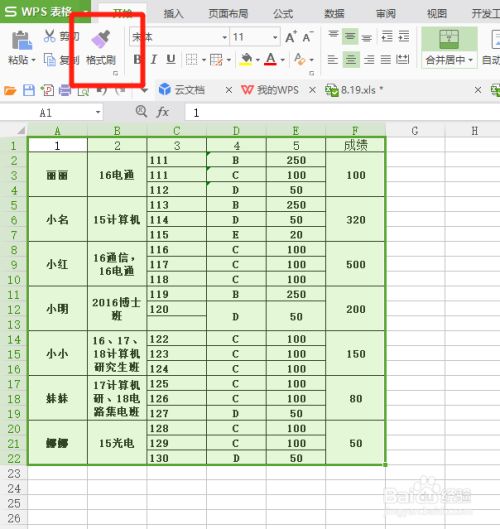Open the Insert ribbon tab

[173, 13]
